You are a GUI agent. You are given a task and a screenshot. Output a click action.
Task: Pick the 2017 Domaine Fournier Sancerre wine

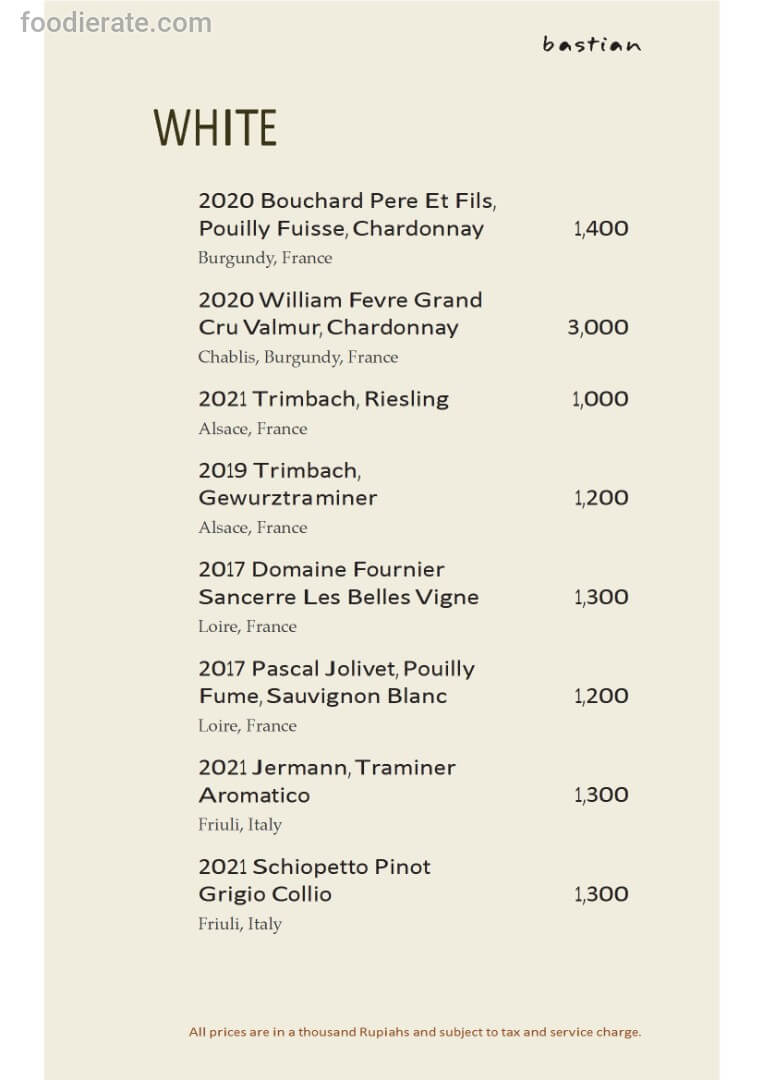(x=338, y=583)
